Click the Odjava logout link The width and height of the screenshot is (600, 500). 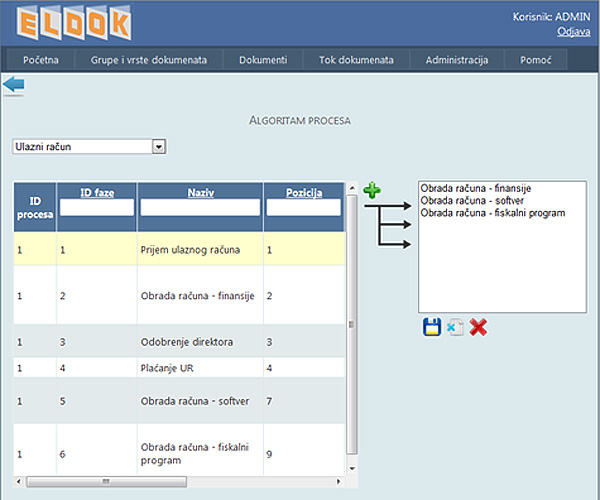[573, 32]
